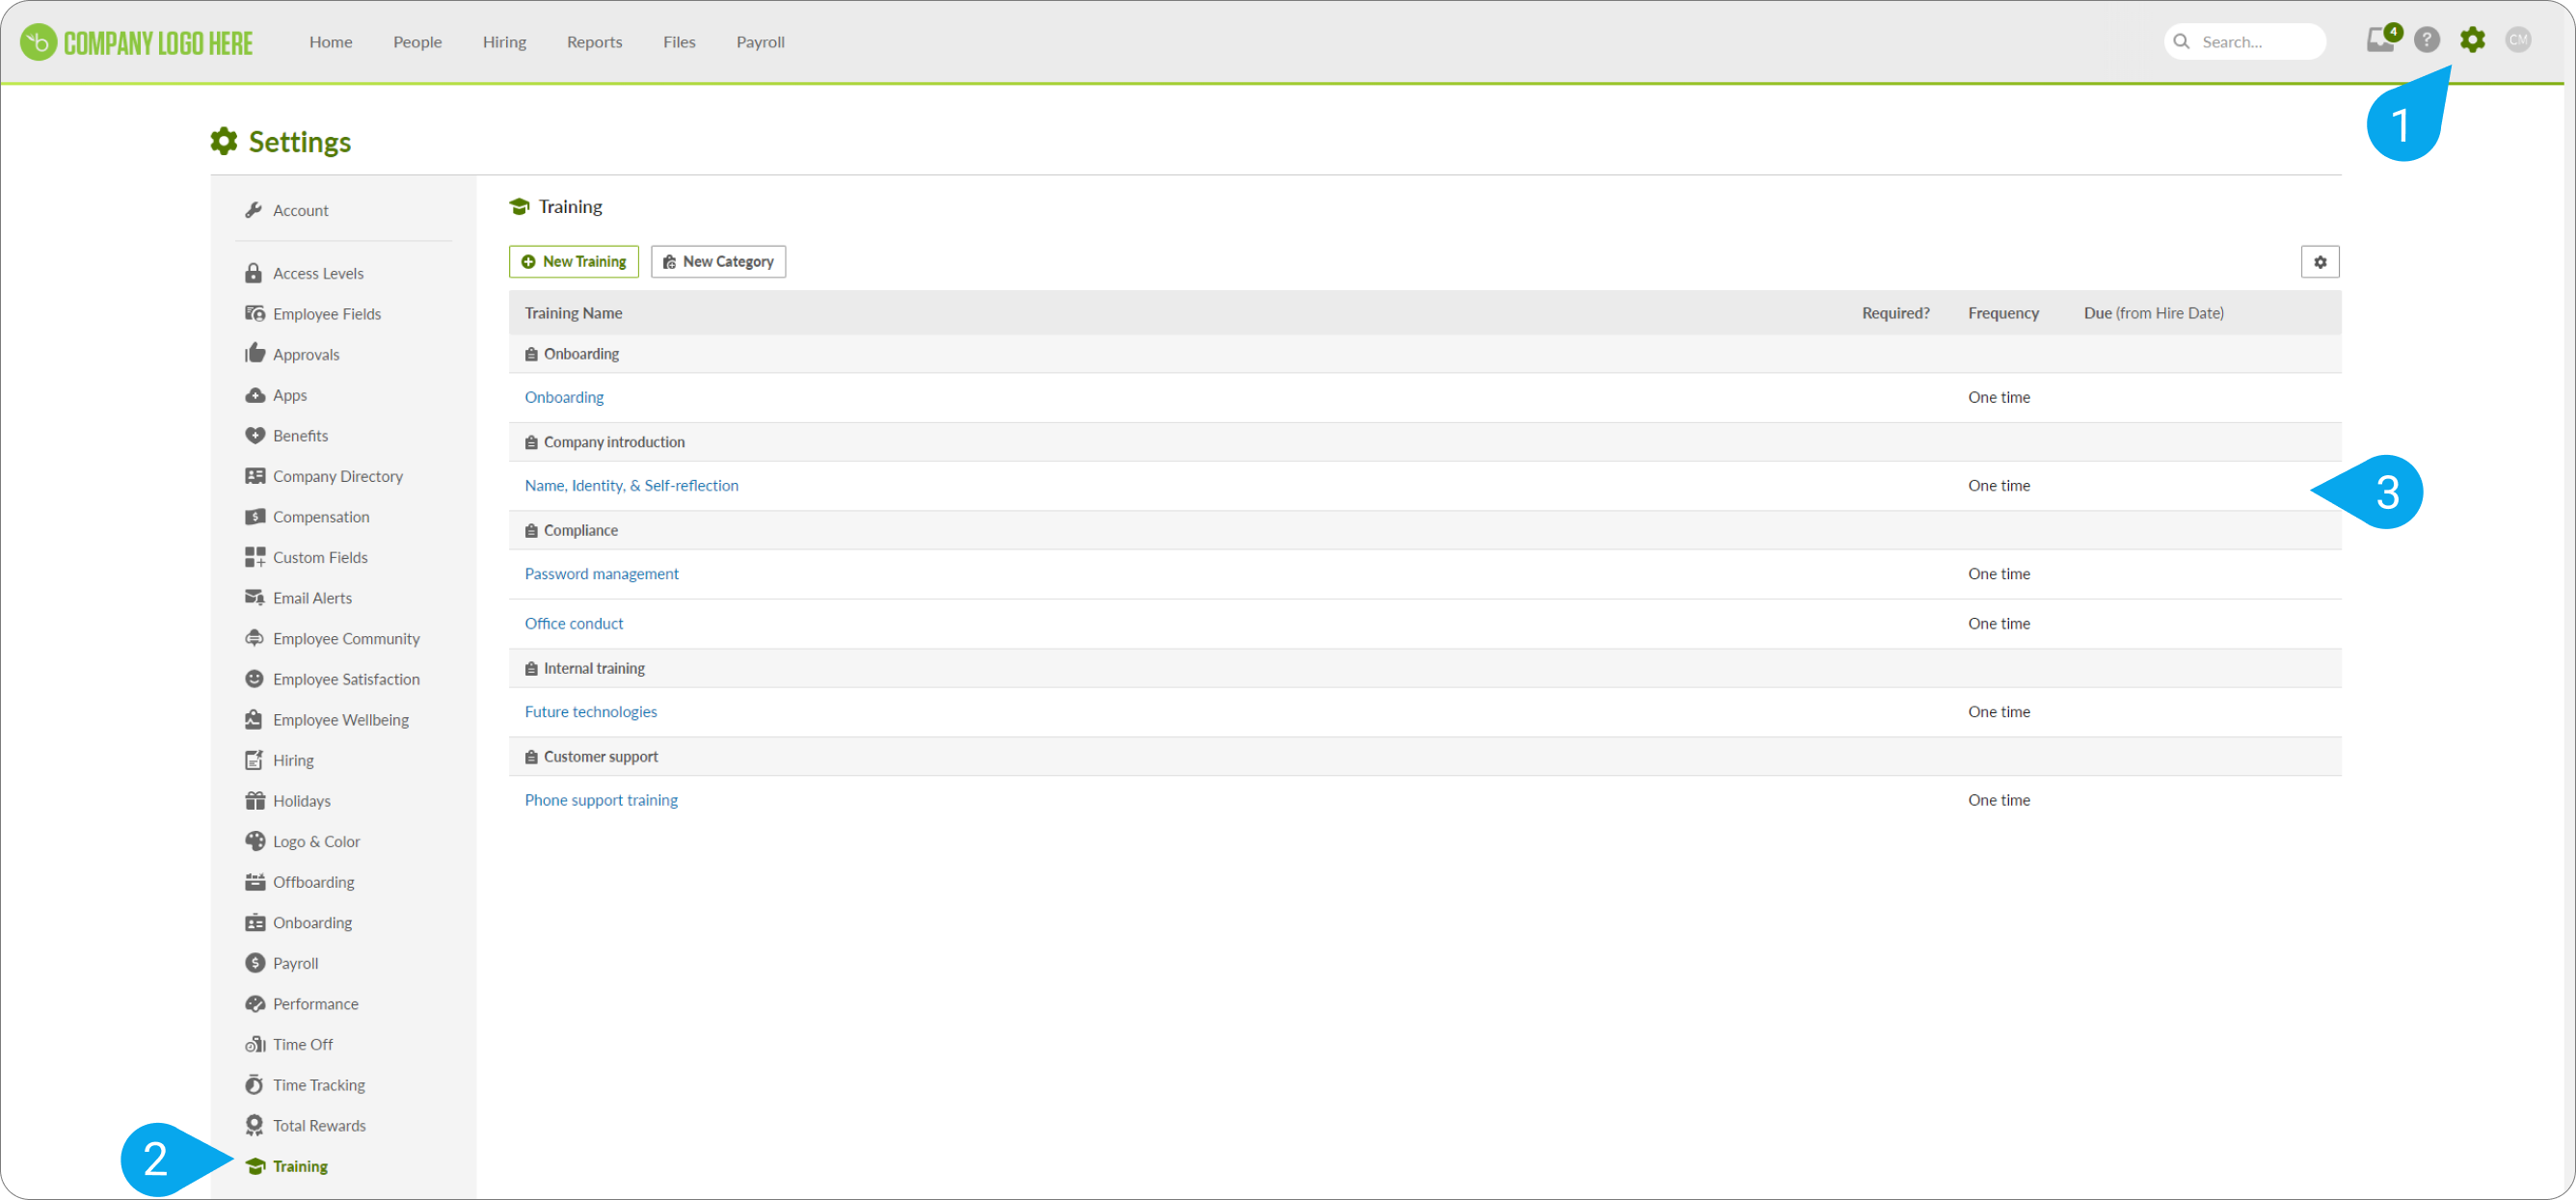The height and width of the screenshot is (1200, 2576).
Task: Open the People menu
Action: 417,42
